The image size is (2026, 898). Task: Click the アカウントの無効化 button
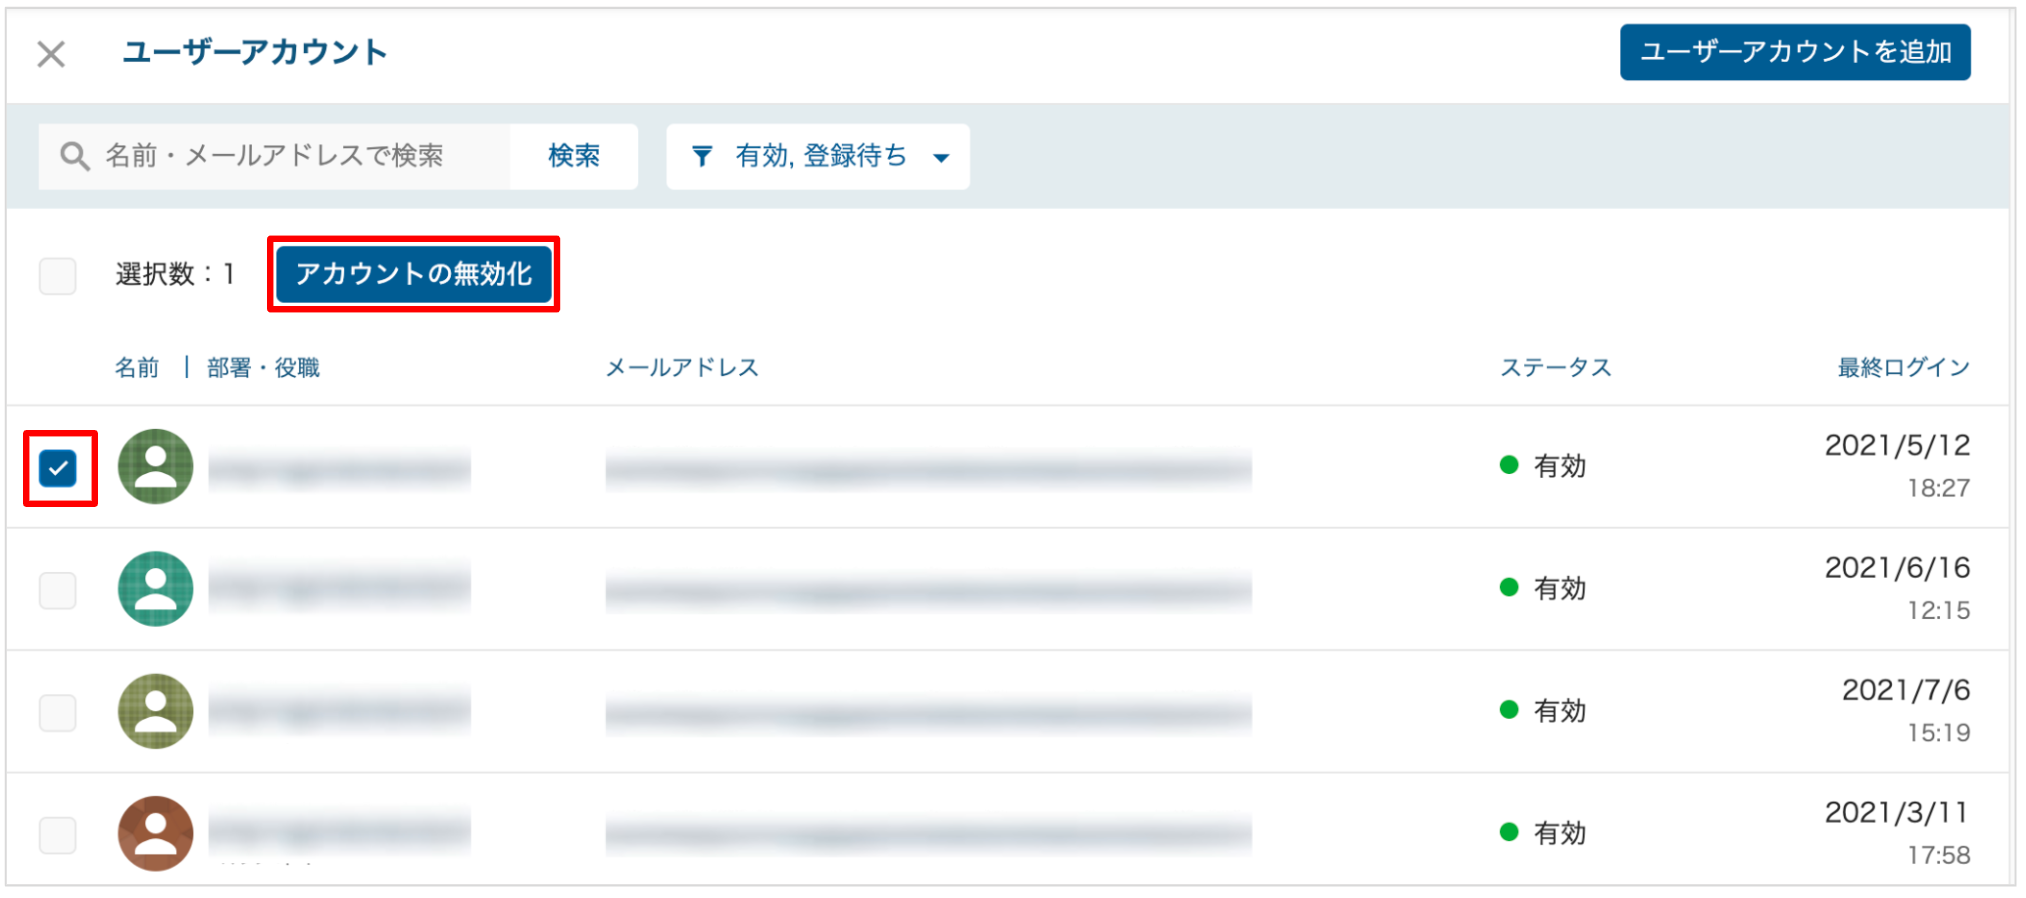[x=414, y=274]
